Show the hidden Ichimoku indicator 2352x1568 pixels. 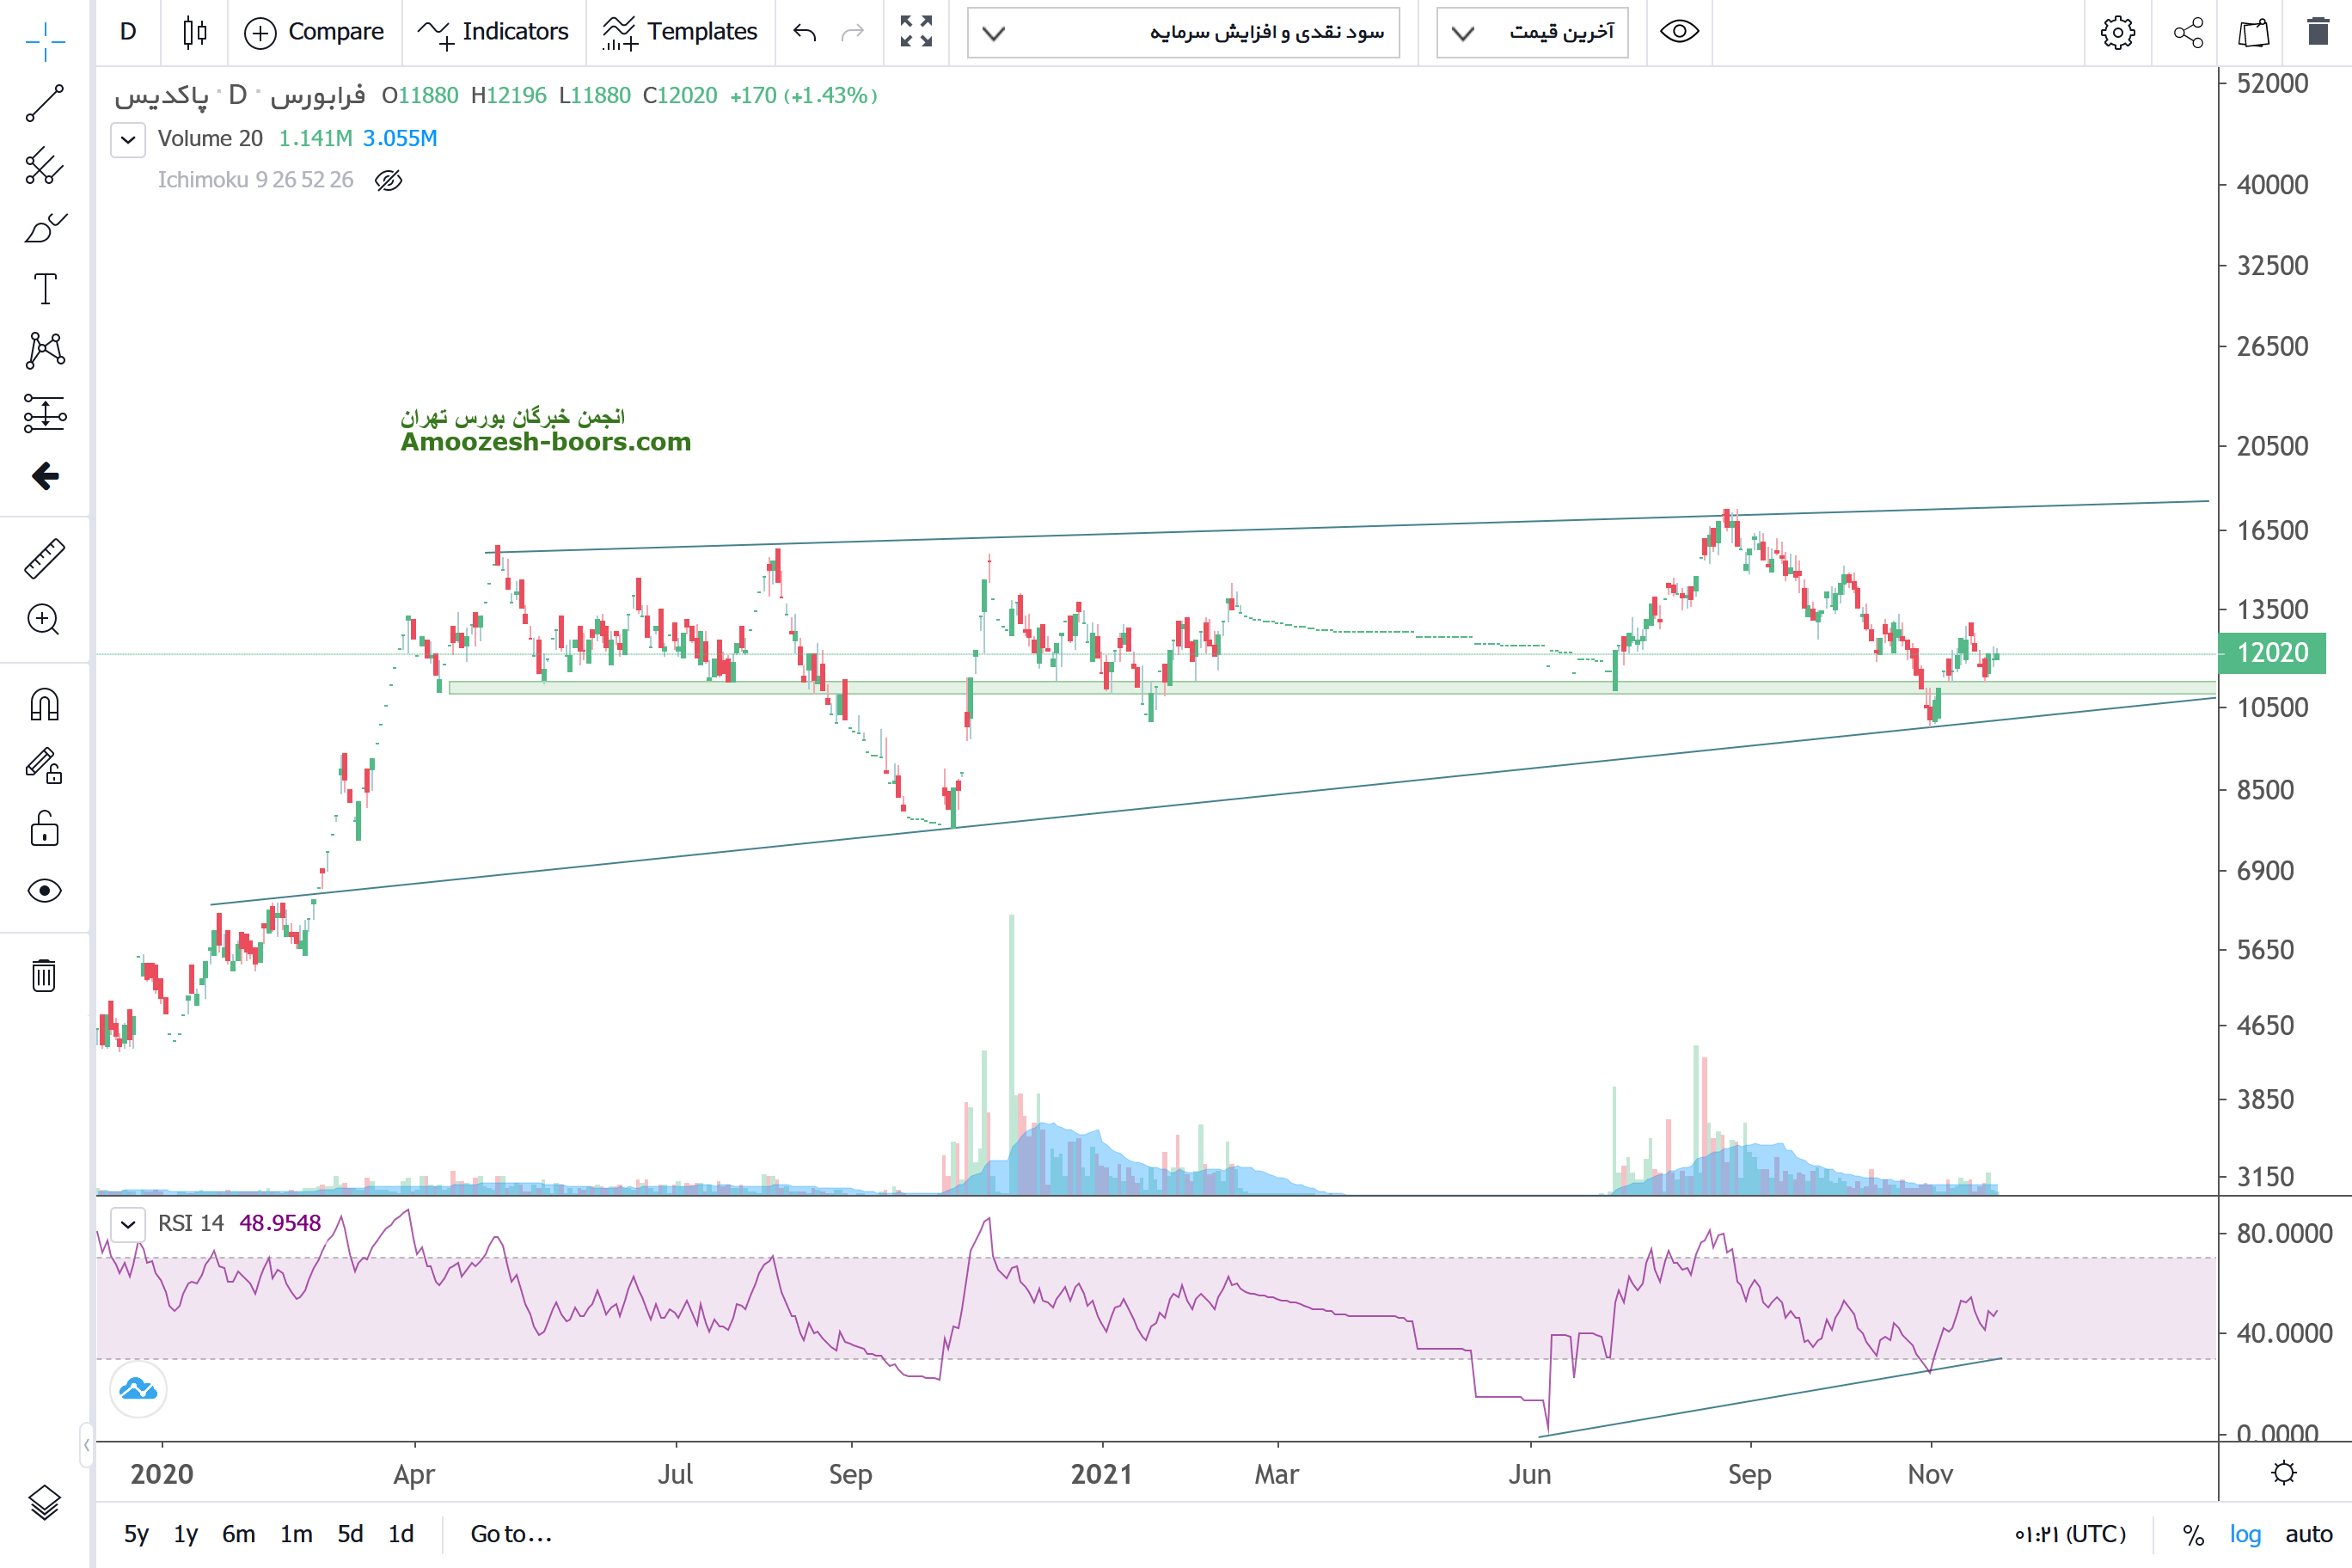pos(388,180)
